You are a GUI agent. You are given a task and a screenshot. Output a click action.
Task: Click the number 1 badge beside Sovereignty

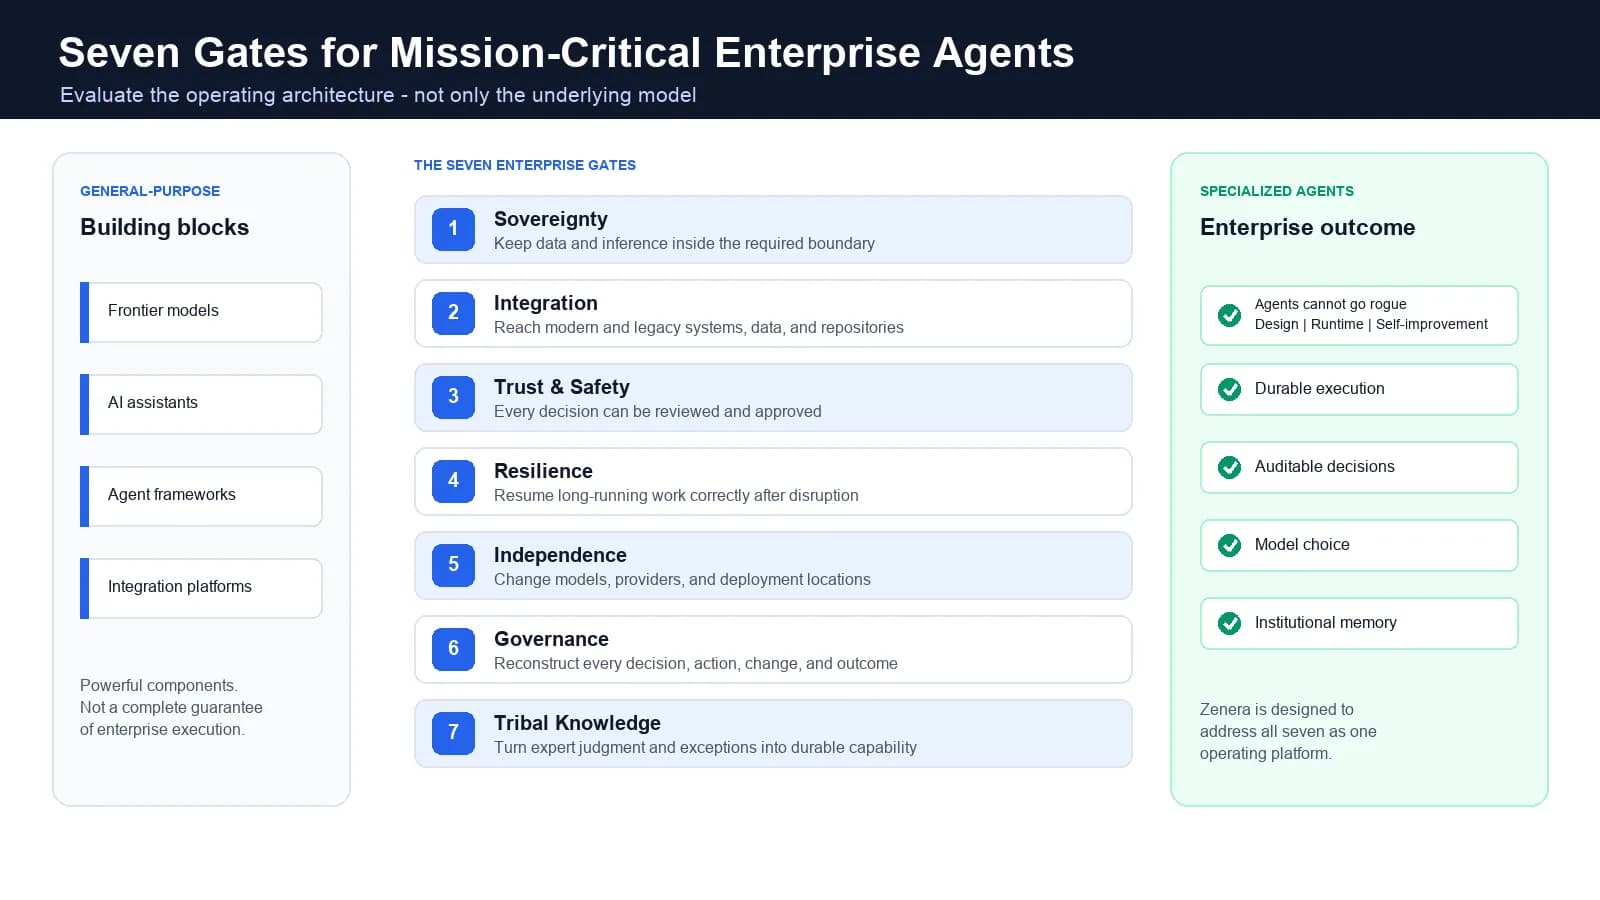click(453, 229)
